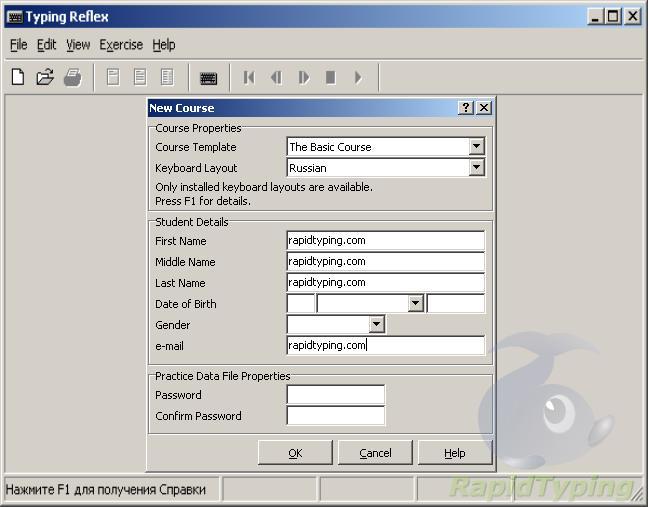This screenshot has width=648, height=507.
Task: Click the status bar F1 help text
Action: [x=106, y=490]
